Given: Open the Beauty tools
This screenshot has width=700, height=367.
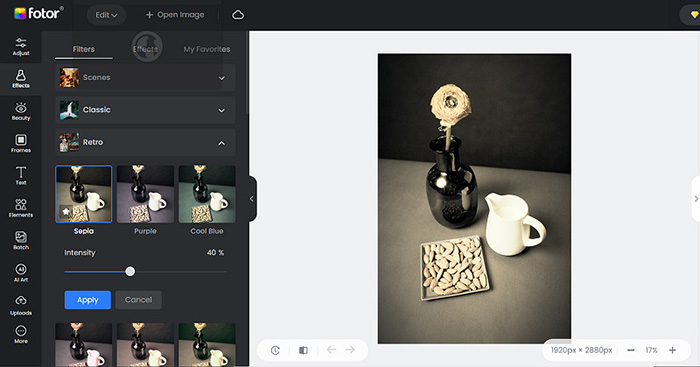Looking at the screenshot, I should tap(21, 112).
